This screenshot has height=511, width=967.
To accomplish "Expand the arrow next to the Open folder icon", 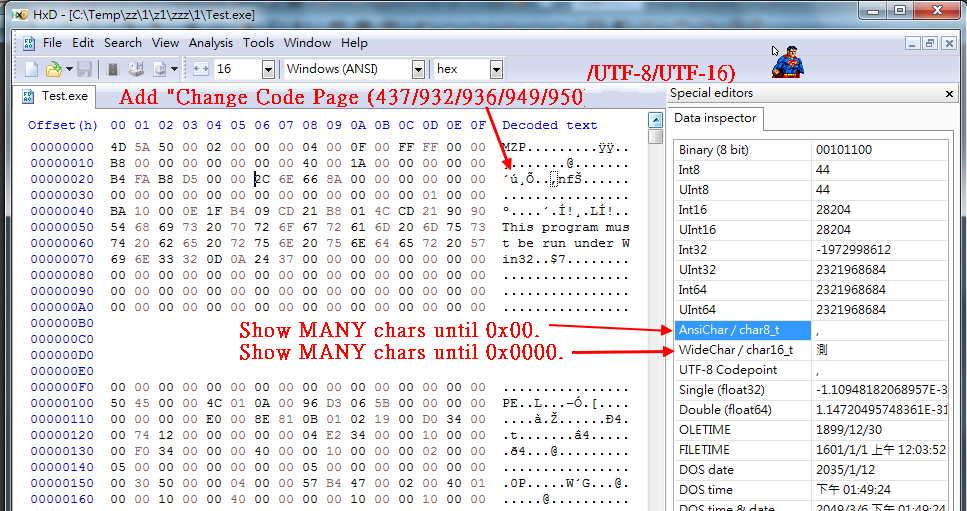I will tap(69, 69).
